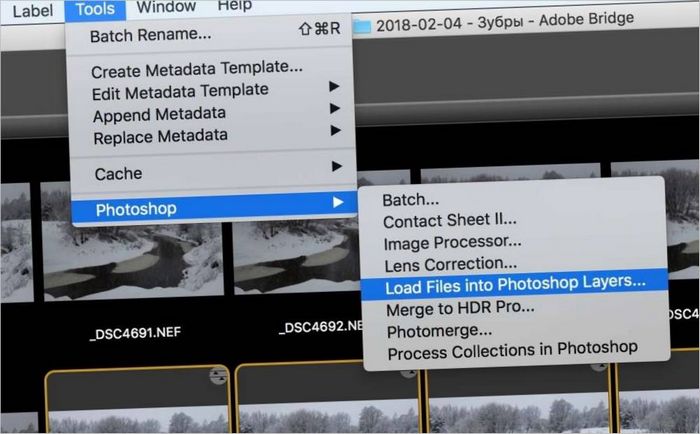Click the stack badge on first selected thumbnail
700x434 pixels.
(217, 376)
